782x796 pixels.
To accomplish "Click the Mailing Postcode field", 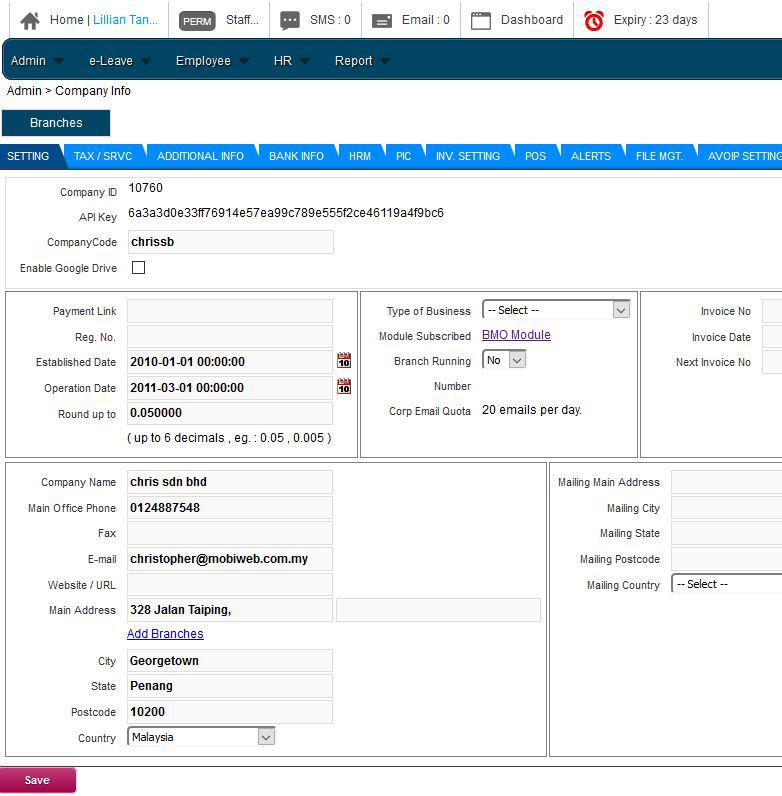I will (727, 559).
